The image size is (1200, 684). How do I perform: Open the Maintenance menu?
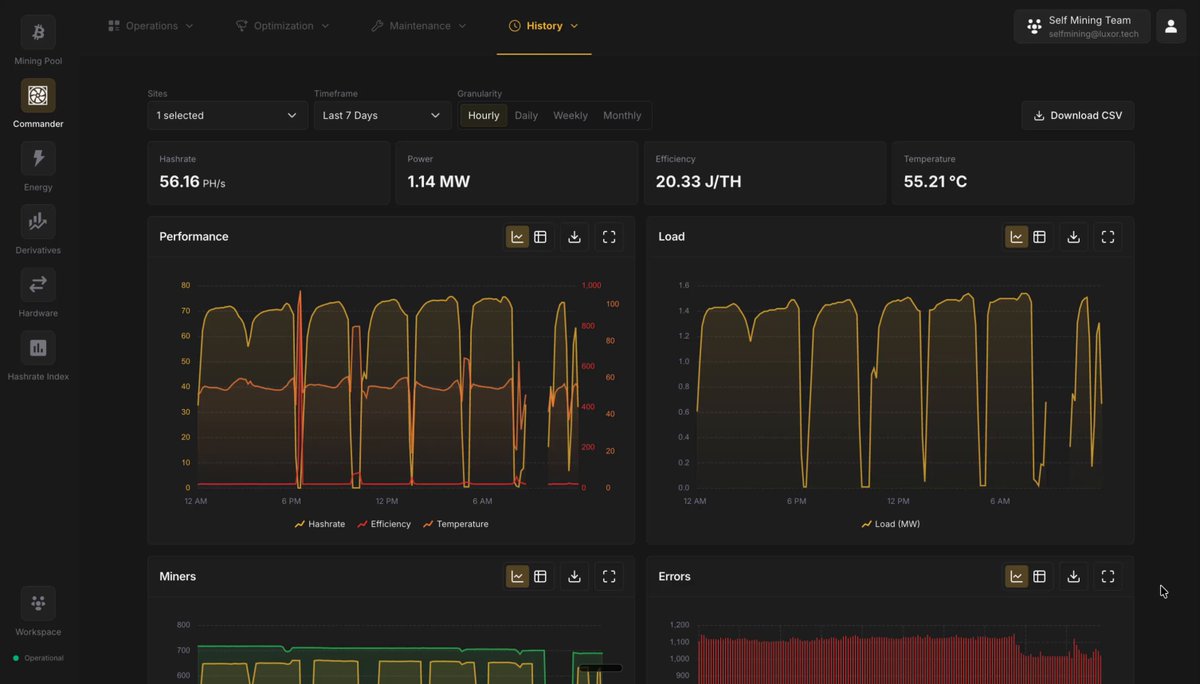tap(419, 26)
